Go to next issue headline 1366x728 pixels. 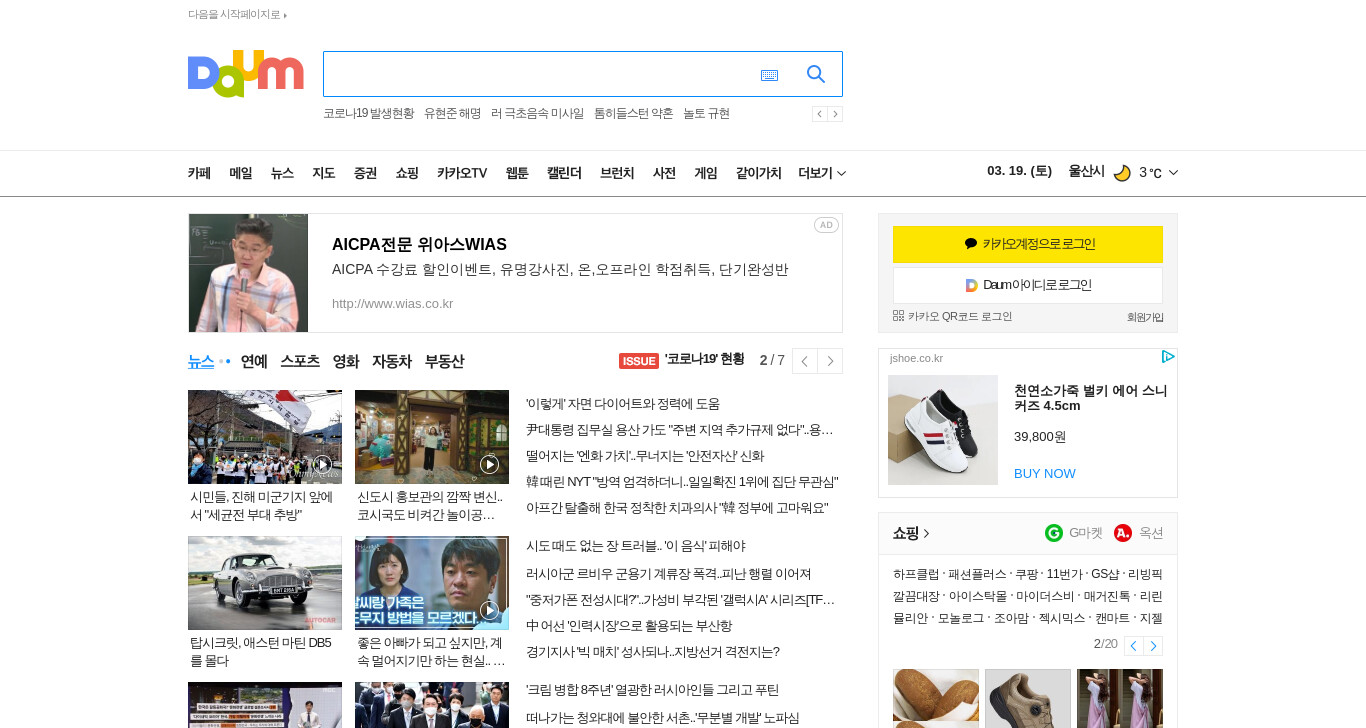tap(830, 361)
